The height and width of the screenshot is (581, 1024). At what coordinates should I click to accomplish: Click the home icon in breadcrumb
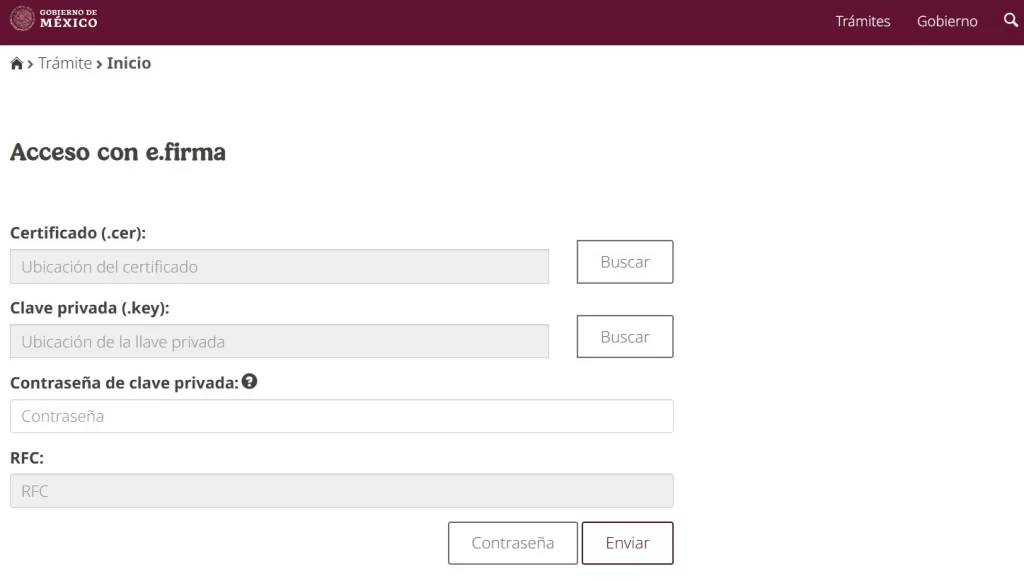16,64
